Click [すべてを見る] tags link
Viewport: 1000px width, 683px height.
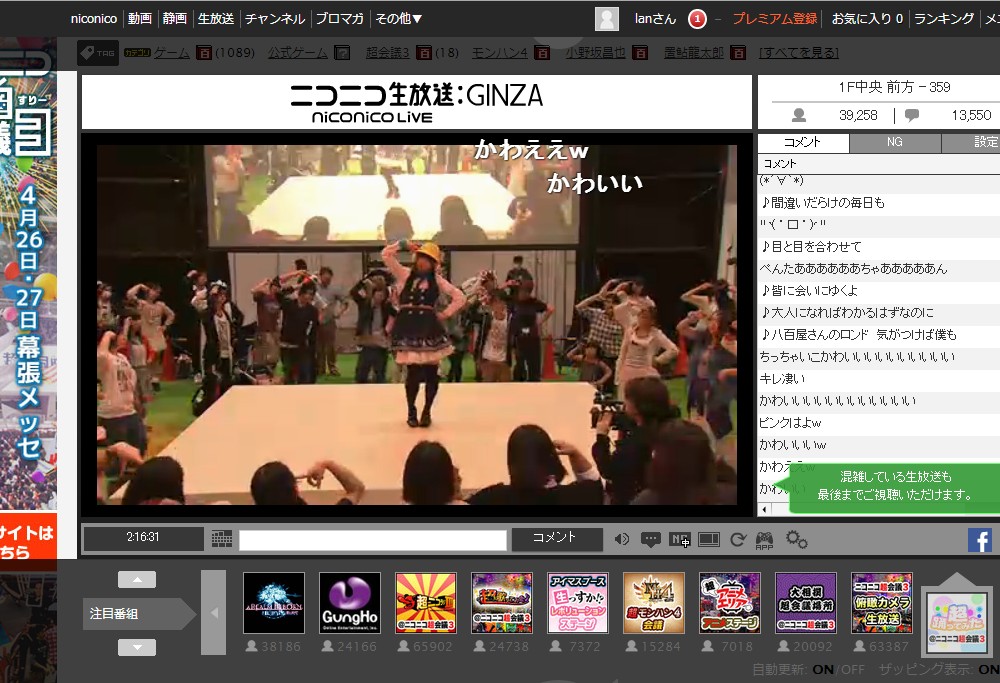[799, 53]
